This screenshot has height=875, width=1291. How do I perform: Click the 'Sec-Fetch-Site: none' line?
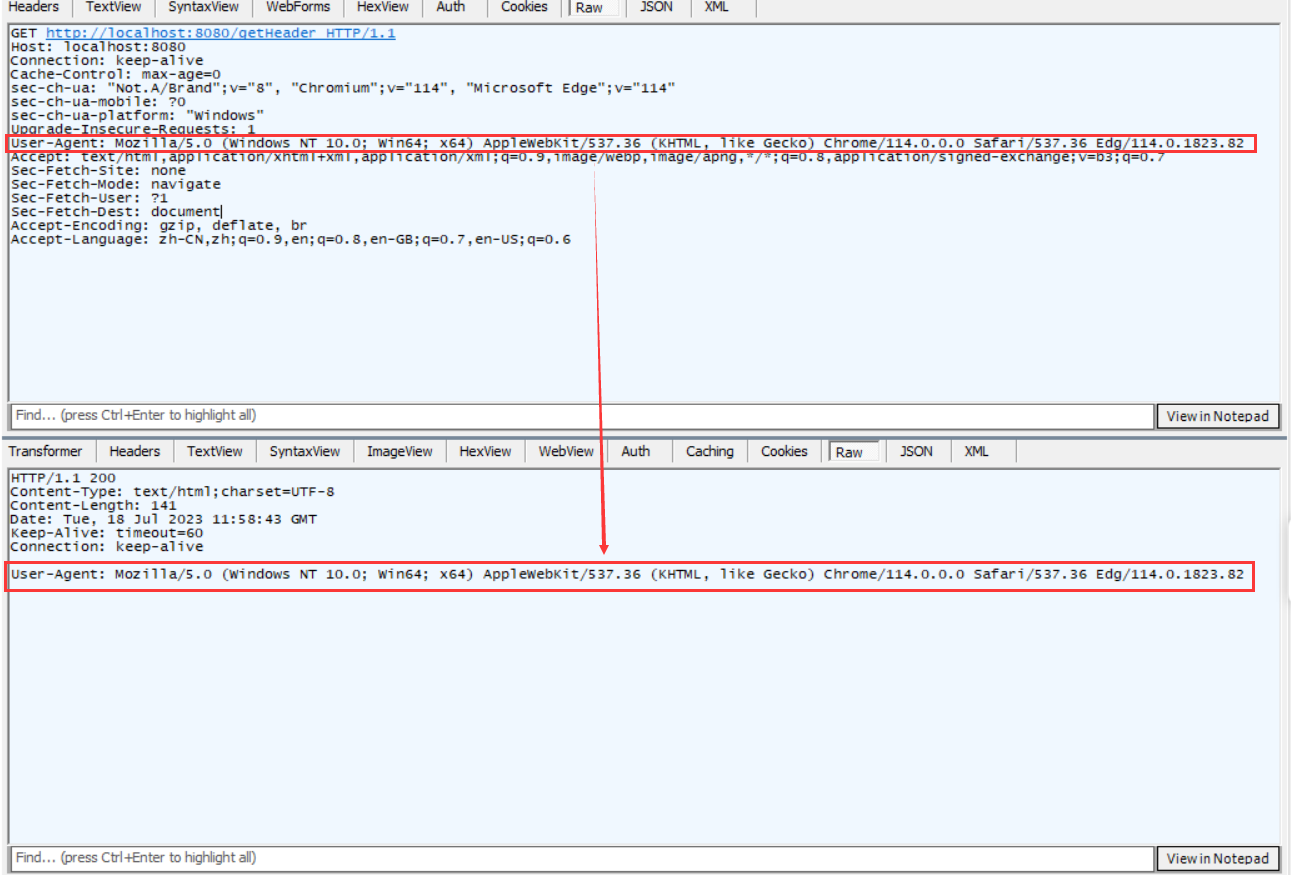(x=98, y=171)
